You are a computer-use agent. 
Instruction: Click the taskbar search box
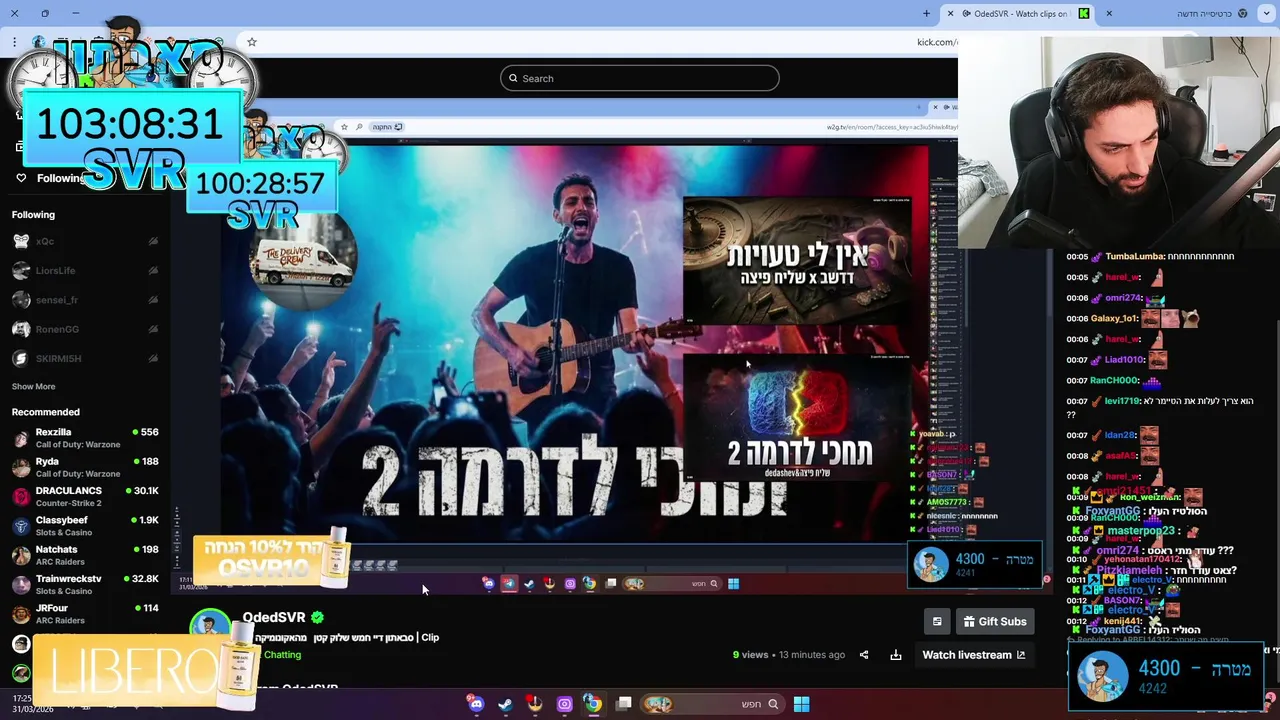pos(714,704)
